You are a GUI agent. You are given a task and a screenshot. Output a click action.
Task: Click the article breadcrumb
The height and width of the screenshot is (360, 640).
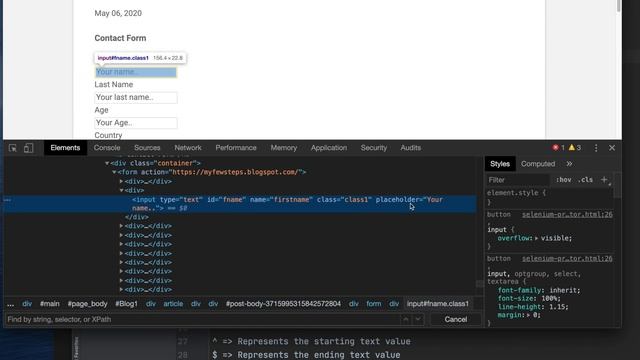tap(173, 304)
